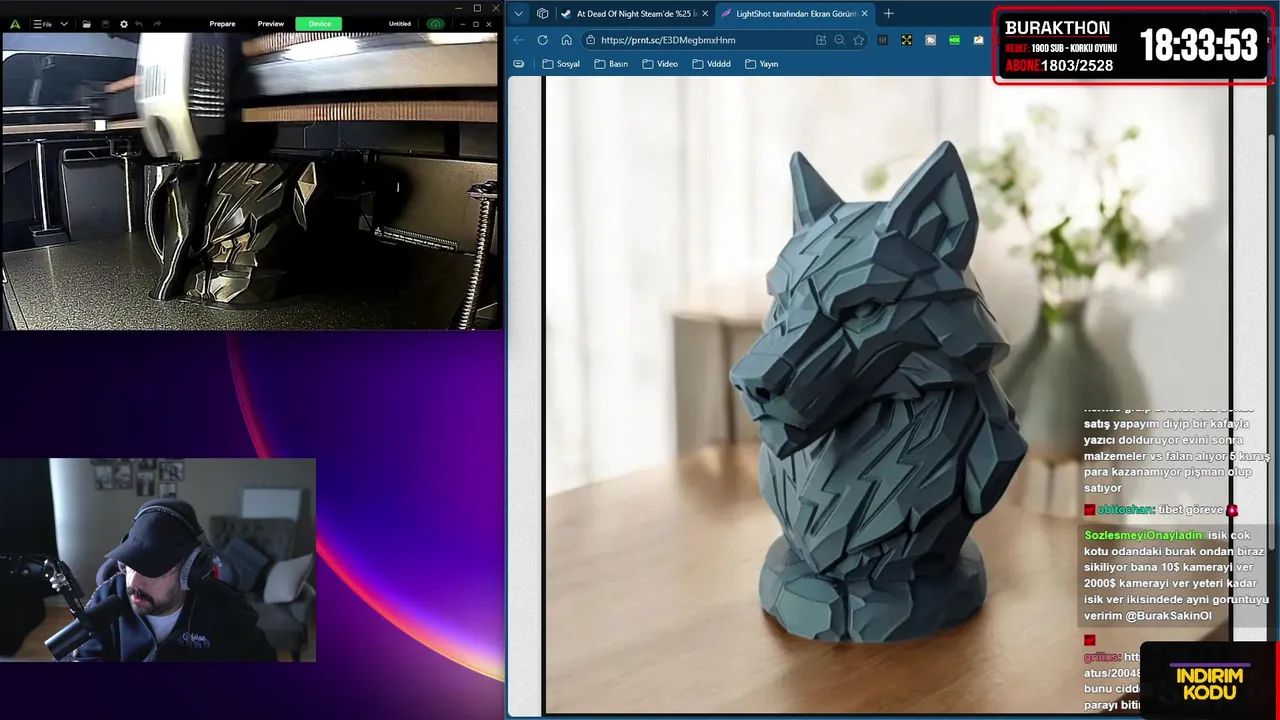Open the Basın bookmarks folder
The width and height of the screenshot is (1280, 720).
611,64
